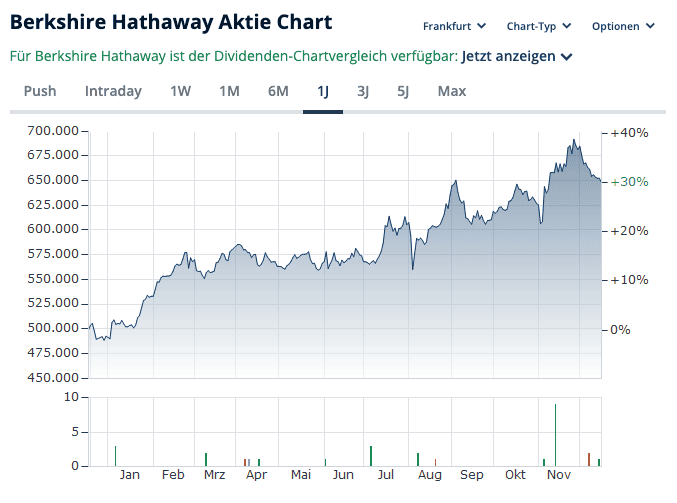
Task: Click the volume axis label '5'
Action: tap(75, 432)
